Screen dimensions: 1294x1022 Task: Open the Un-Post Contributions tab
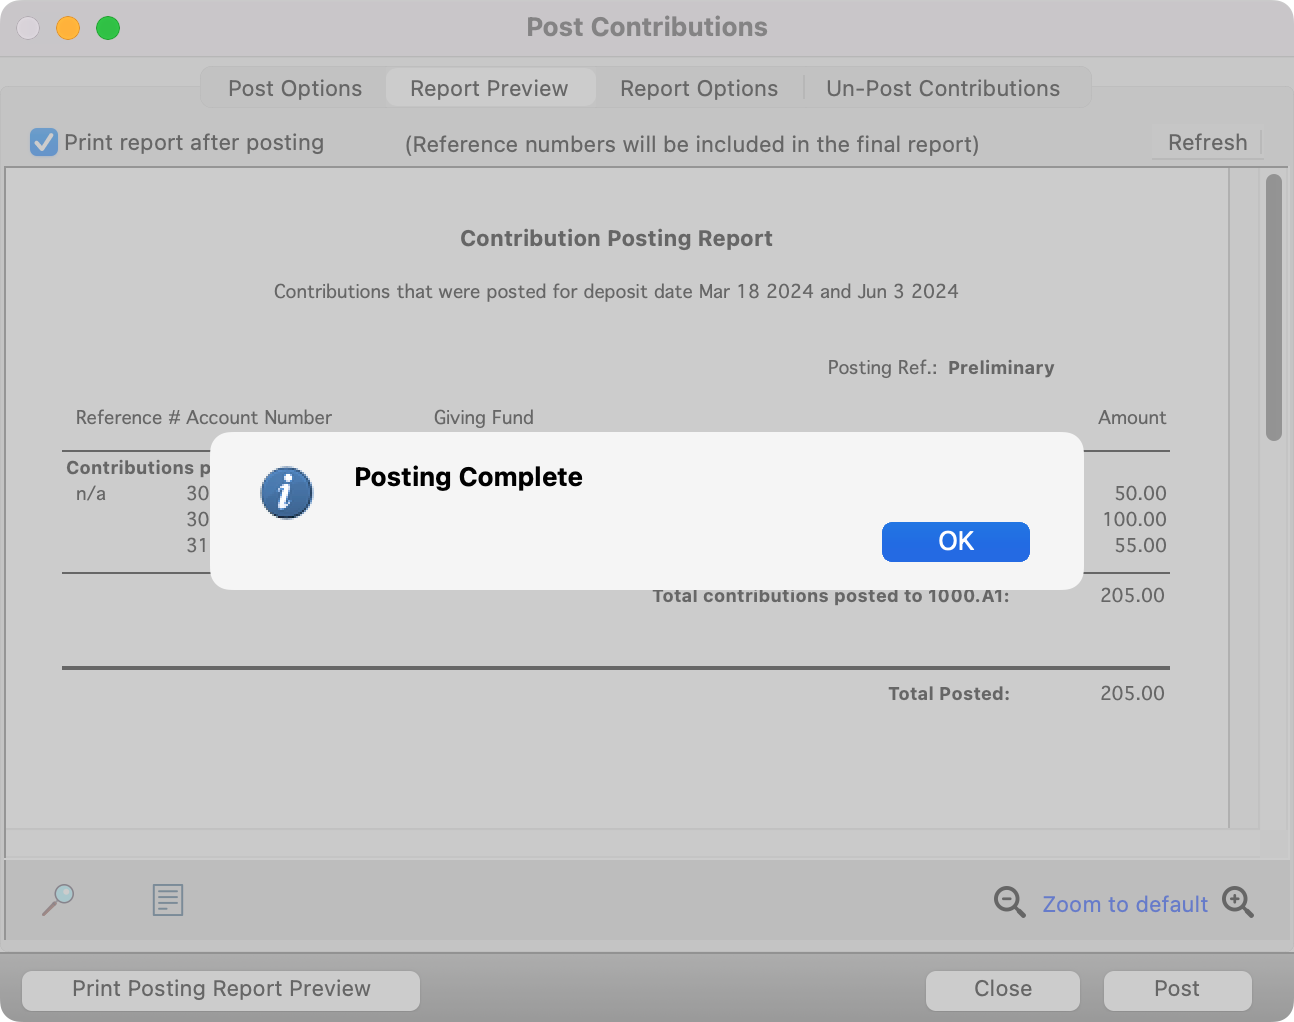tap(943, 88)
